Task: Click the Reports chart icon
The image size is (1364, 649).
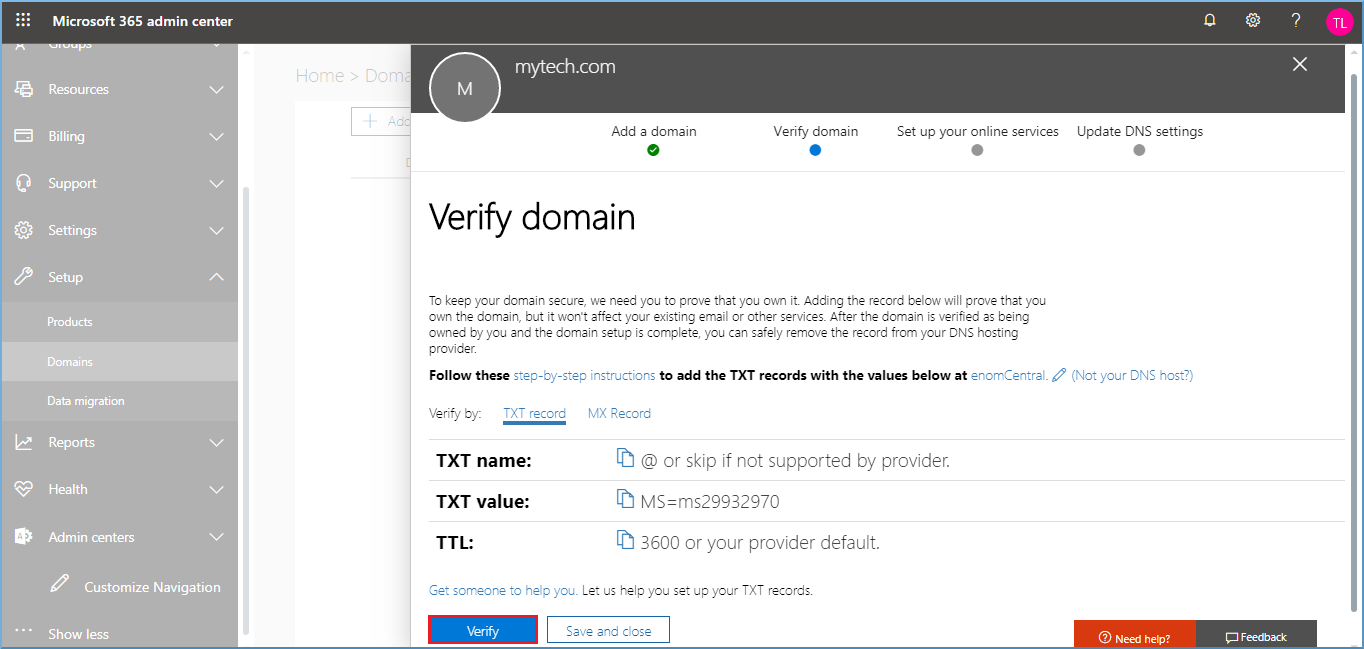Action: 24,442
